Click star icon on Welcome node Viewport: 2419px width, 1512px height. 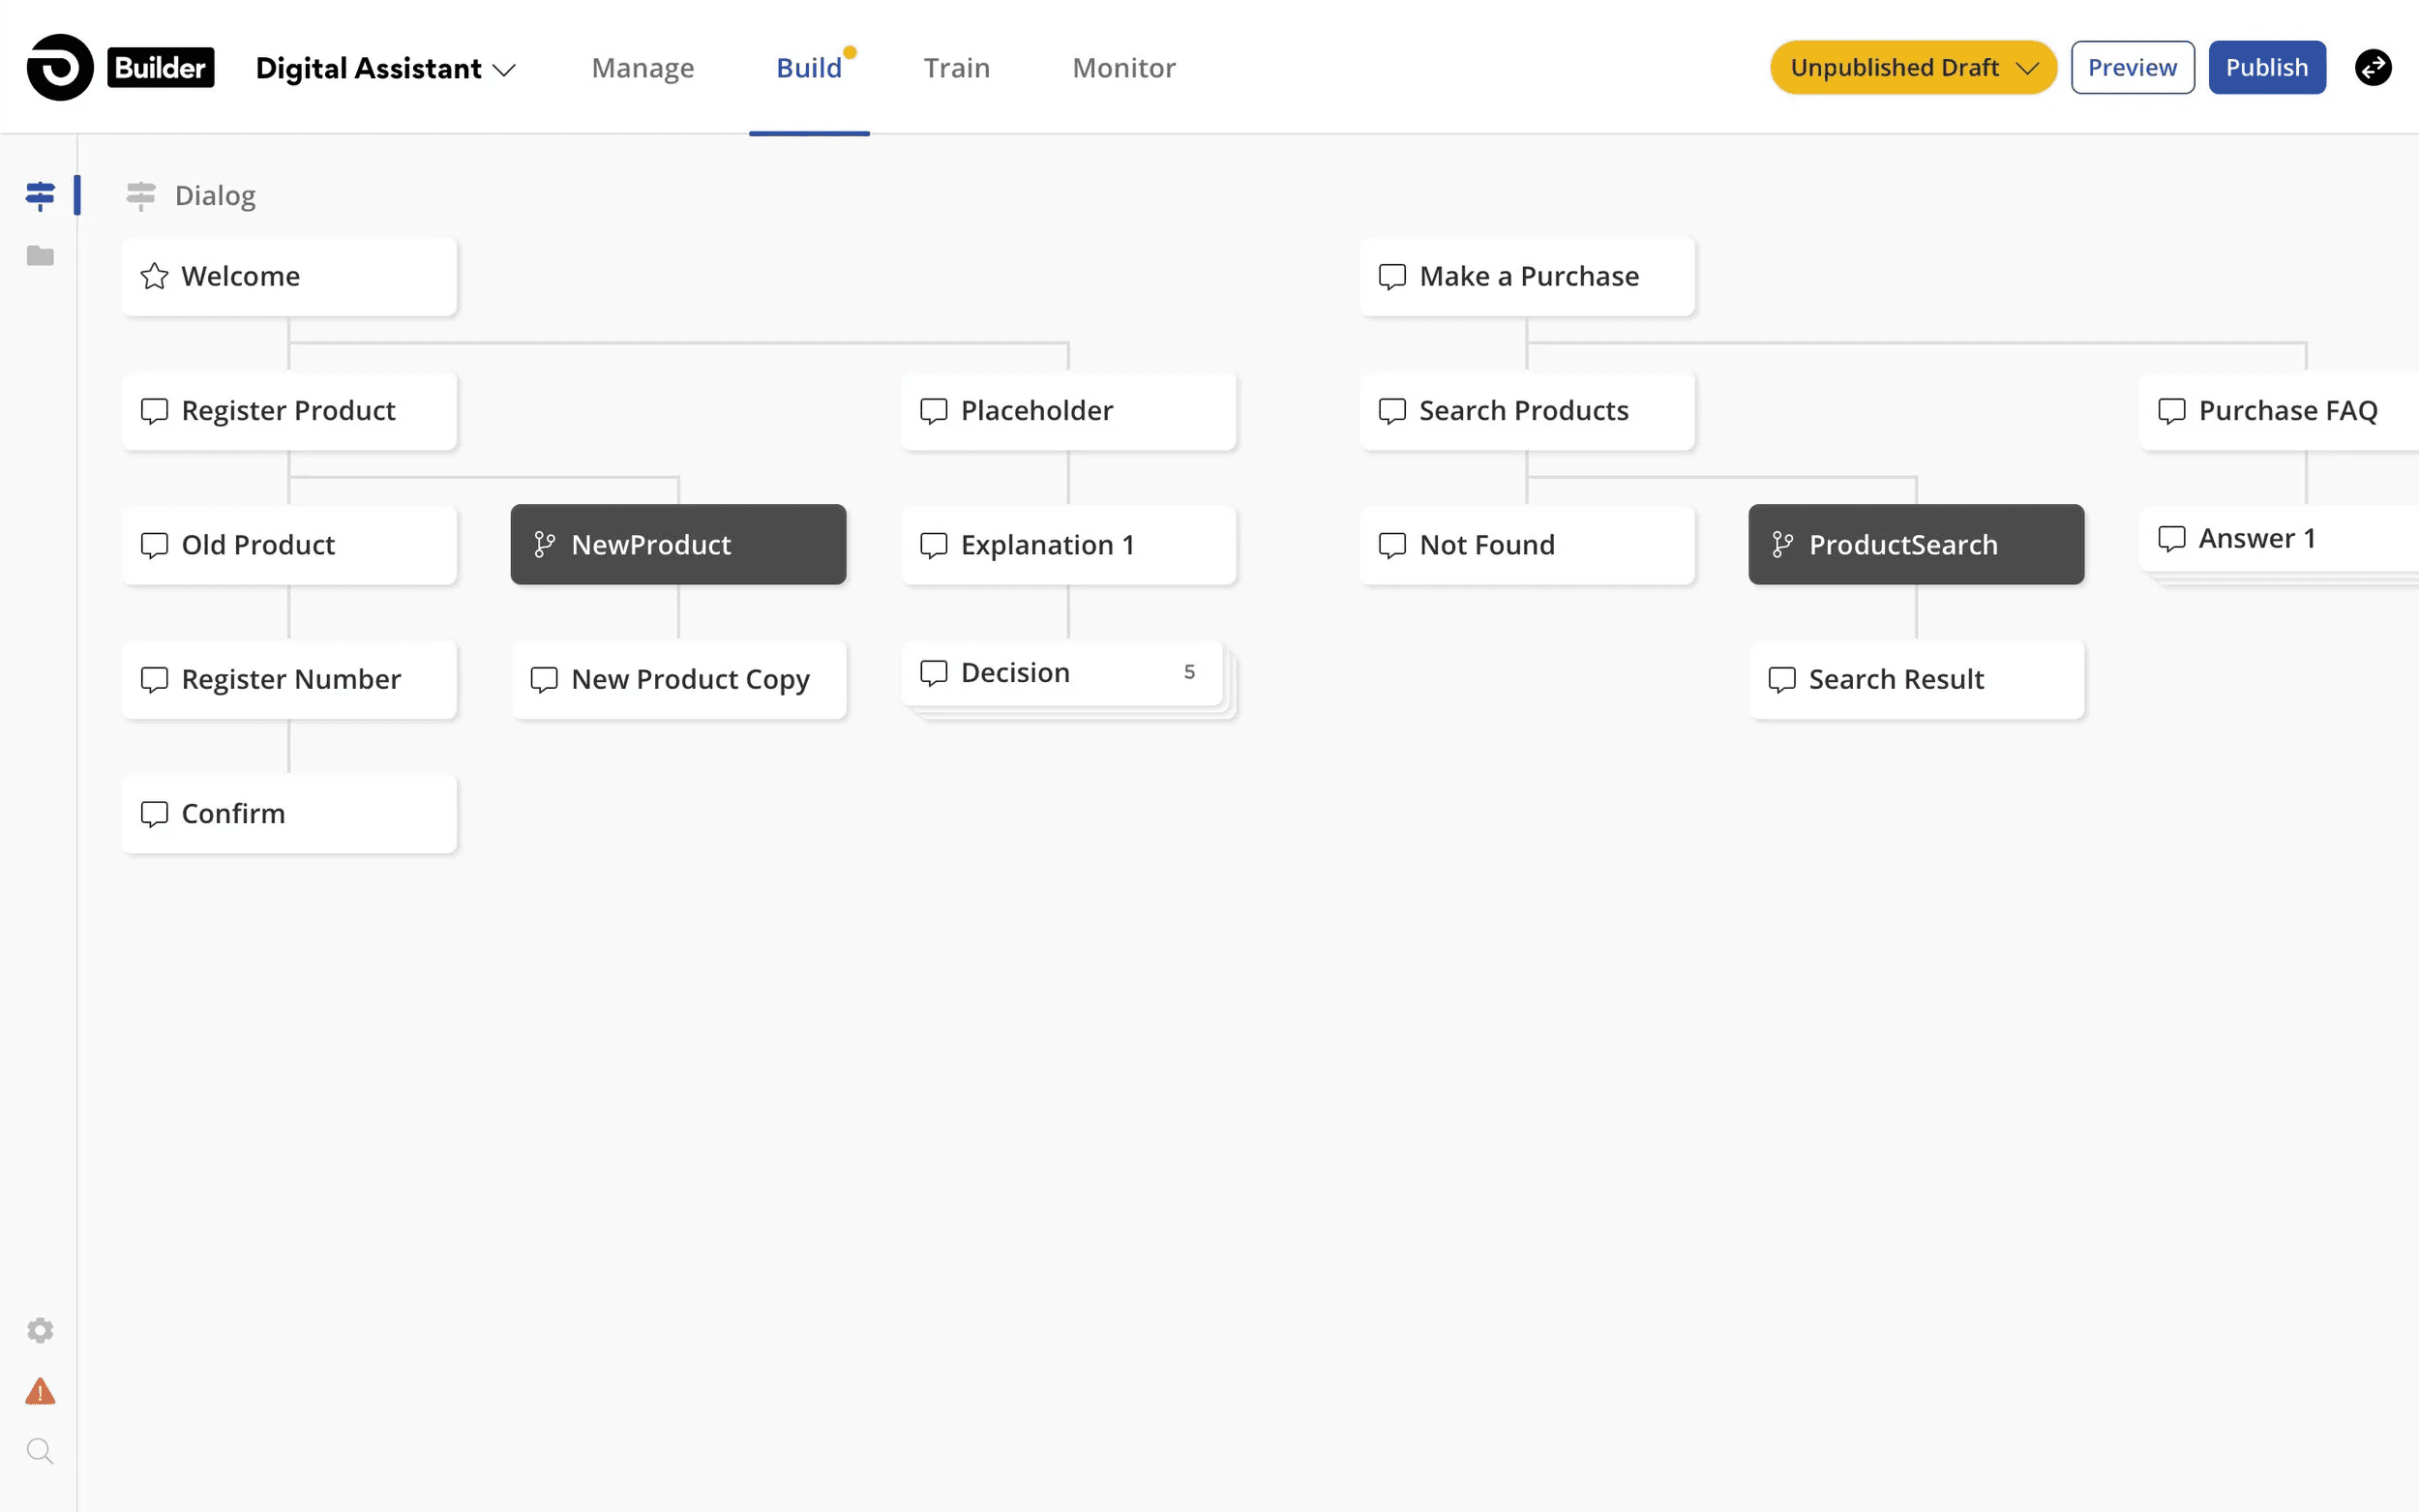154,276
